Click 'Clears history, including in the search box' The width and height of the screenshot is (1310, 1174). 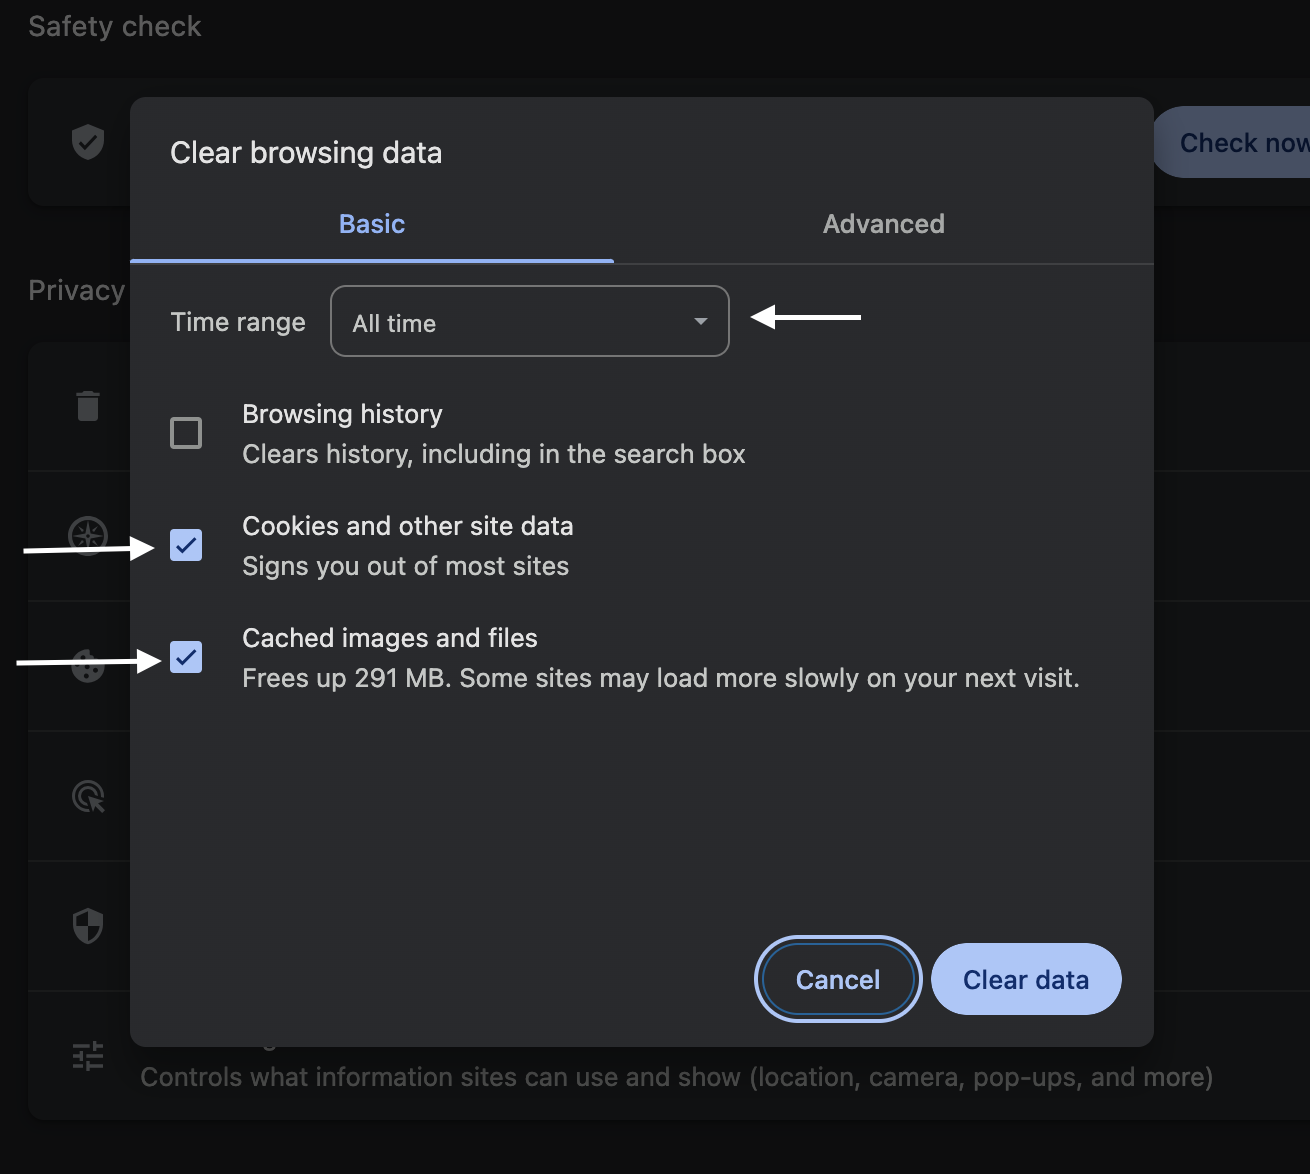coord(494,454)
